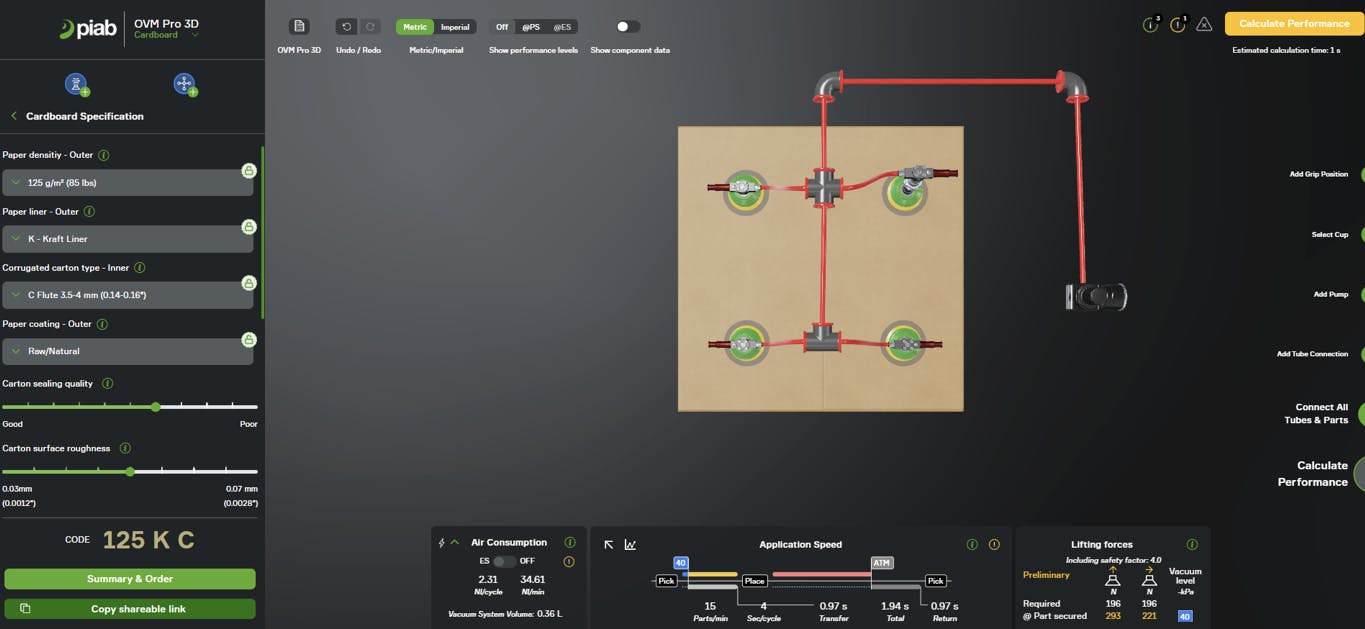
Task: Select the Metric tab
Action: click(x=413, y=26)
